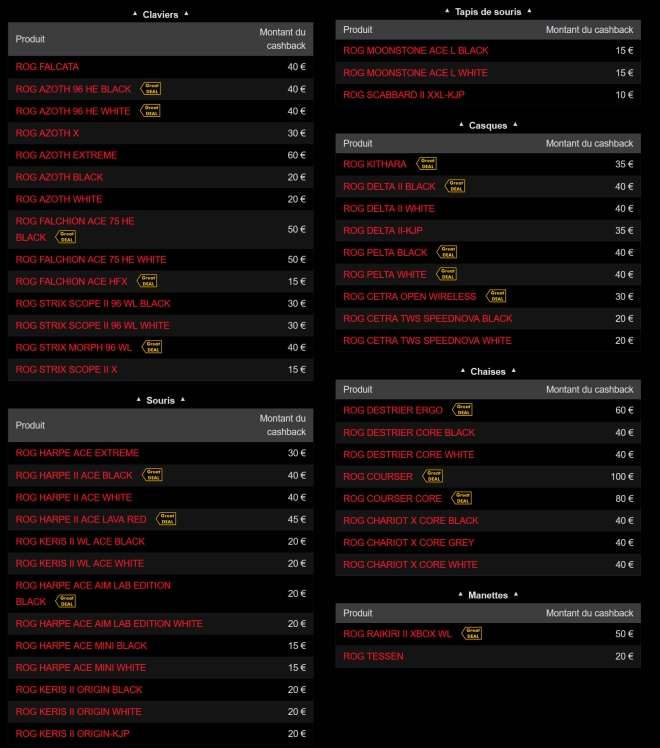
Task: Open the ROG KERIS II ORIGIN-KJP link
Action: 72,733
